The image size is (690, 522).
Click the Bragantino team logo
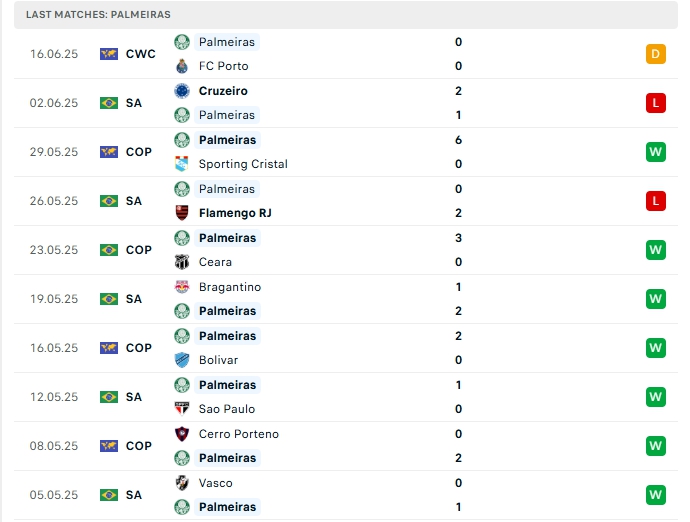(181, 287)
